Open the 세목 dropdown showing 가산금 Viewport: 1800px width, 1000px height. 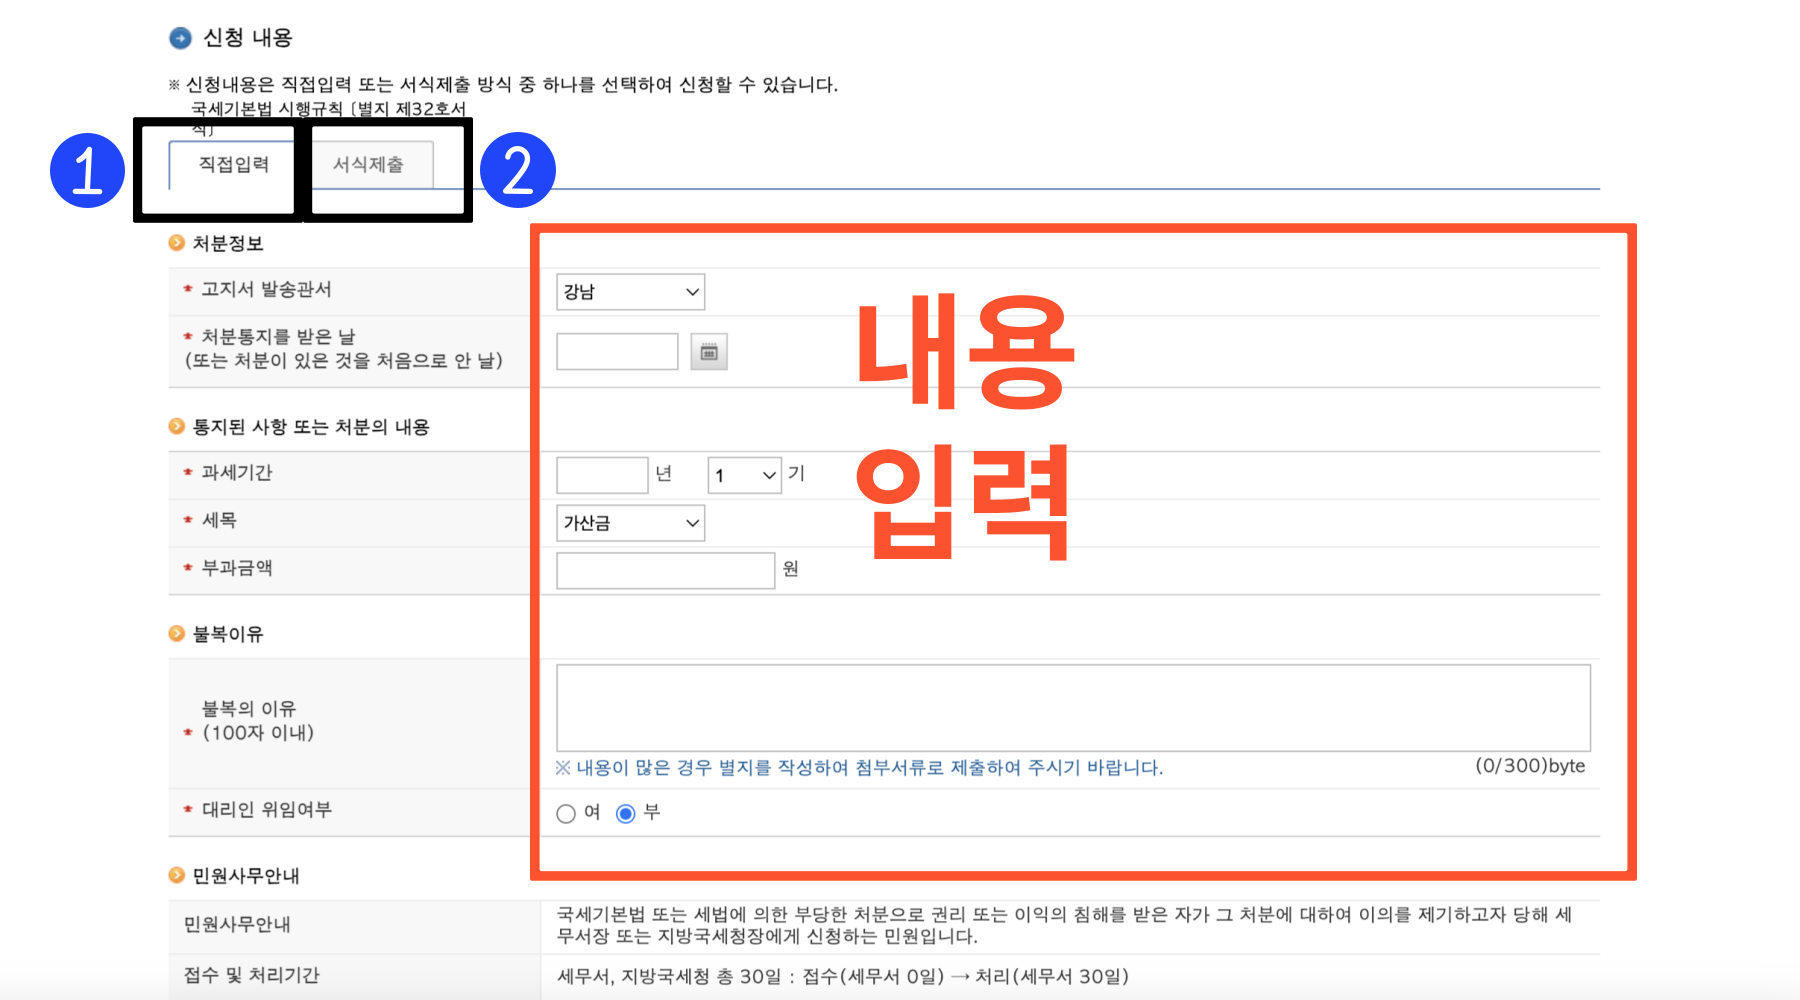point(630,522)
